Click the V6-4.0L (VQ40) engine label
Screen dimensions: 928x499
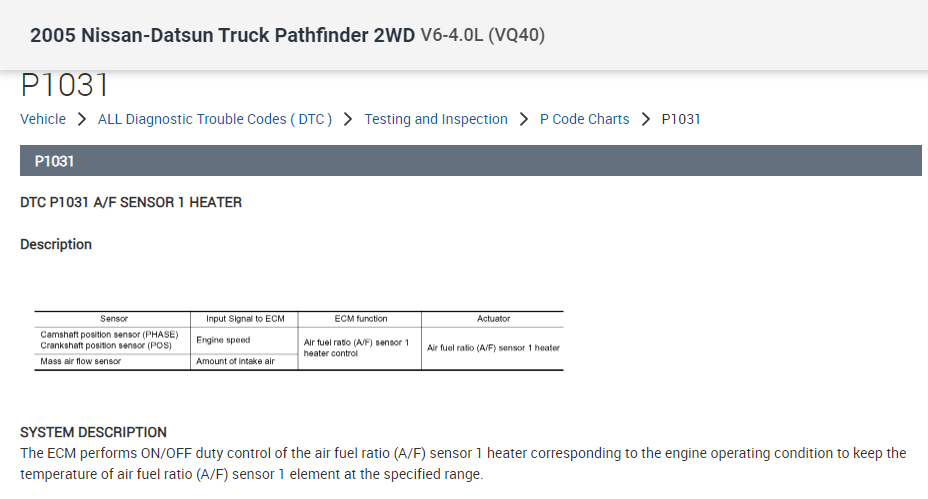point(483,35)
